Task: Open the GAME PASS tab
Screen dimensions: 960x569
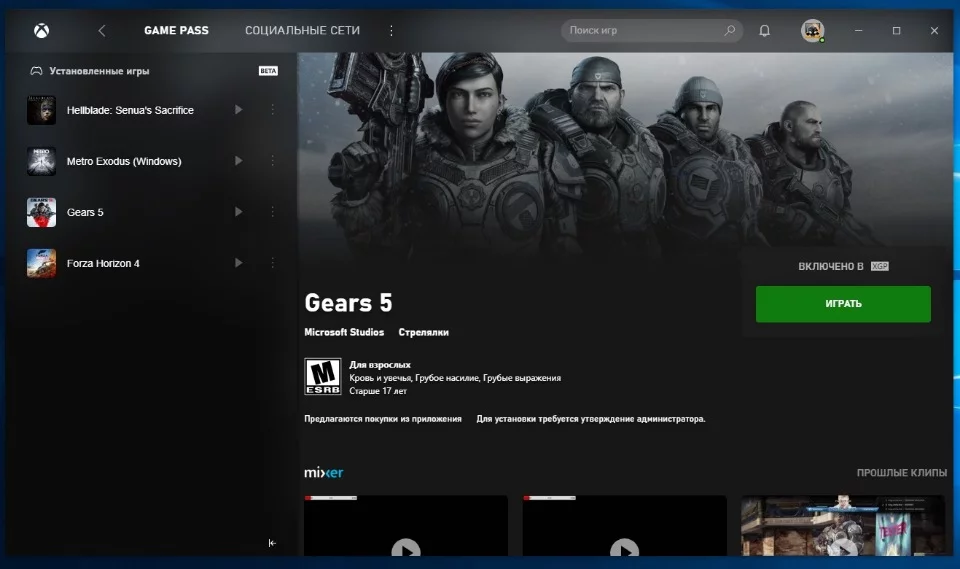Action: [176, 31]
